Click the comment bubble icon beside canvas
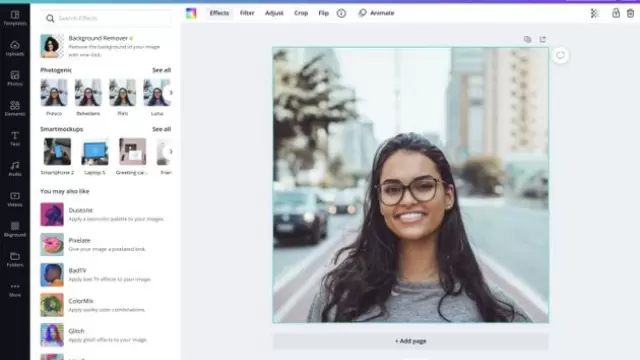 pos(560,55)
